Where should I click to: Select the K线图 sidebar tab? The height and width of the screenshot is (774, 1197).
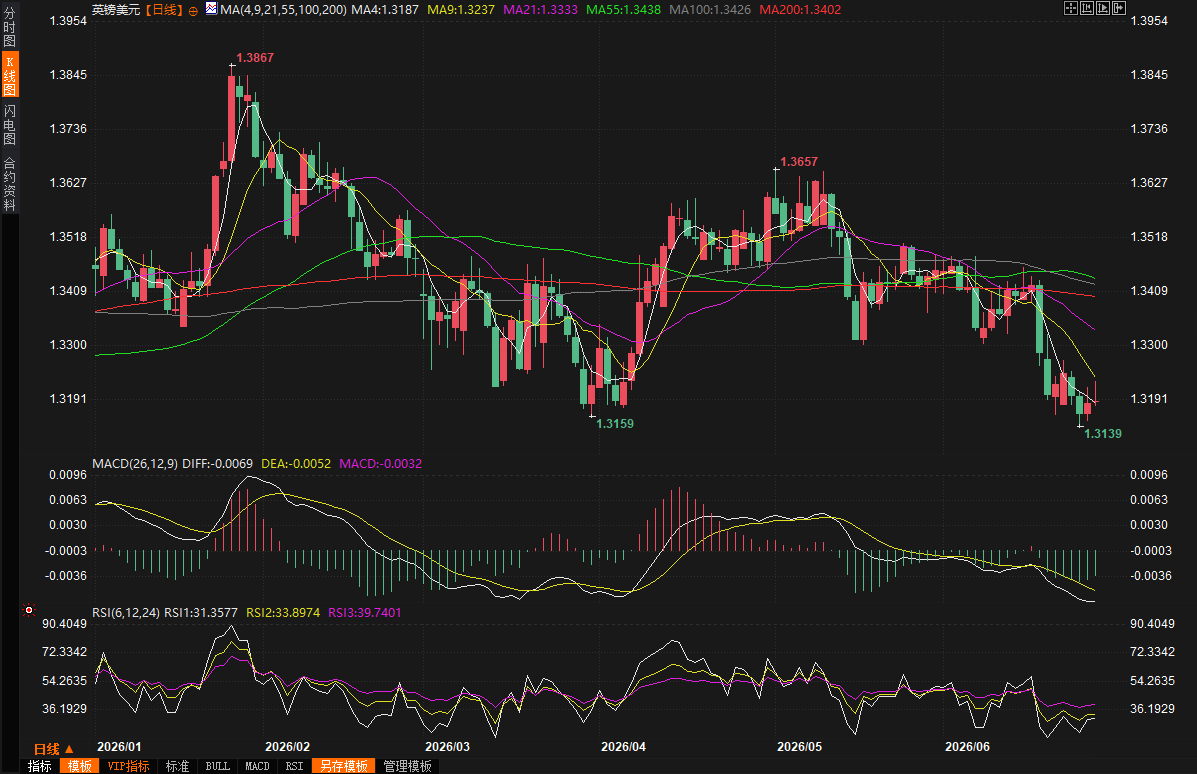(x=9, y=76)
